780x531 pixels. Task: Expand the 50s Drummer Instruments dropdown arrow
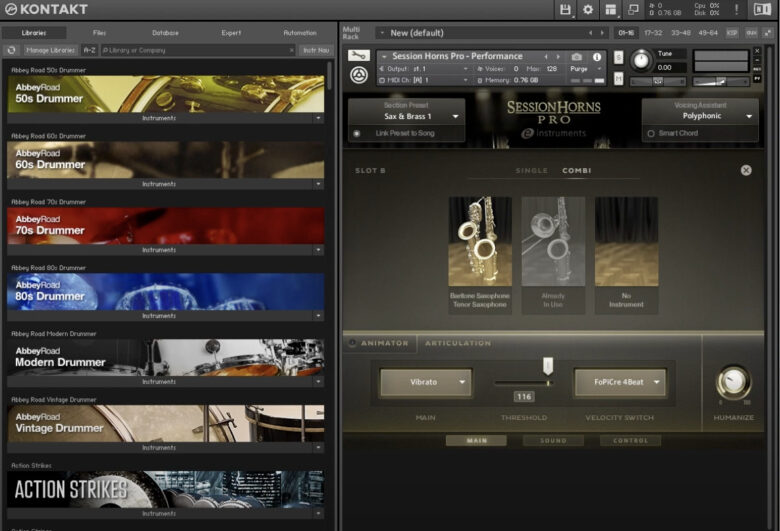coord(318,118)
